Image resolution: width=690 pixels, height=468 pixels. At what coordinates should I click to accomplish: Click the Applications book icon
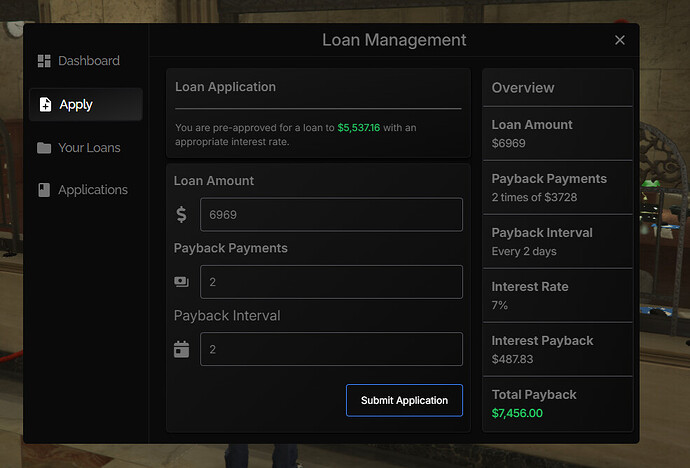(44, 190)
